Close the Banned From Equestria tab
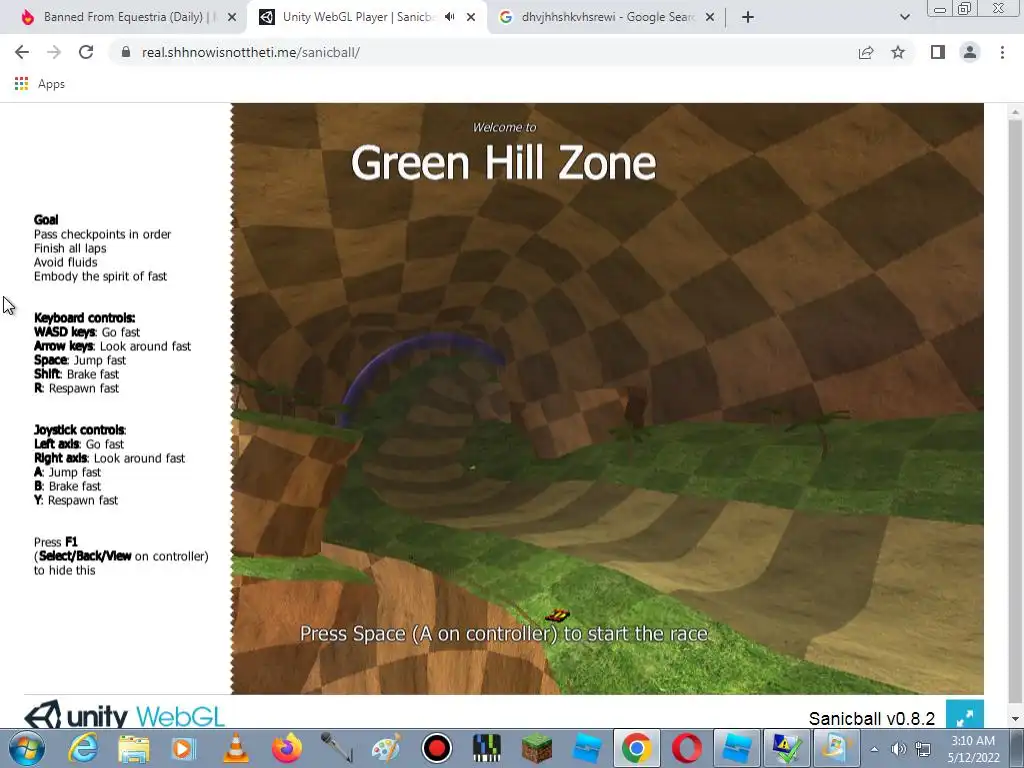Image resolution: width=1024 pixels, height=768 pixels. click(231, 17)
